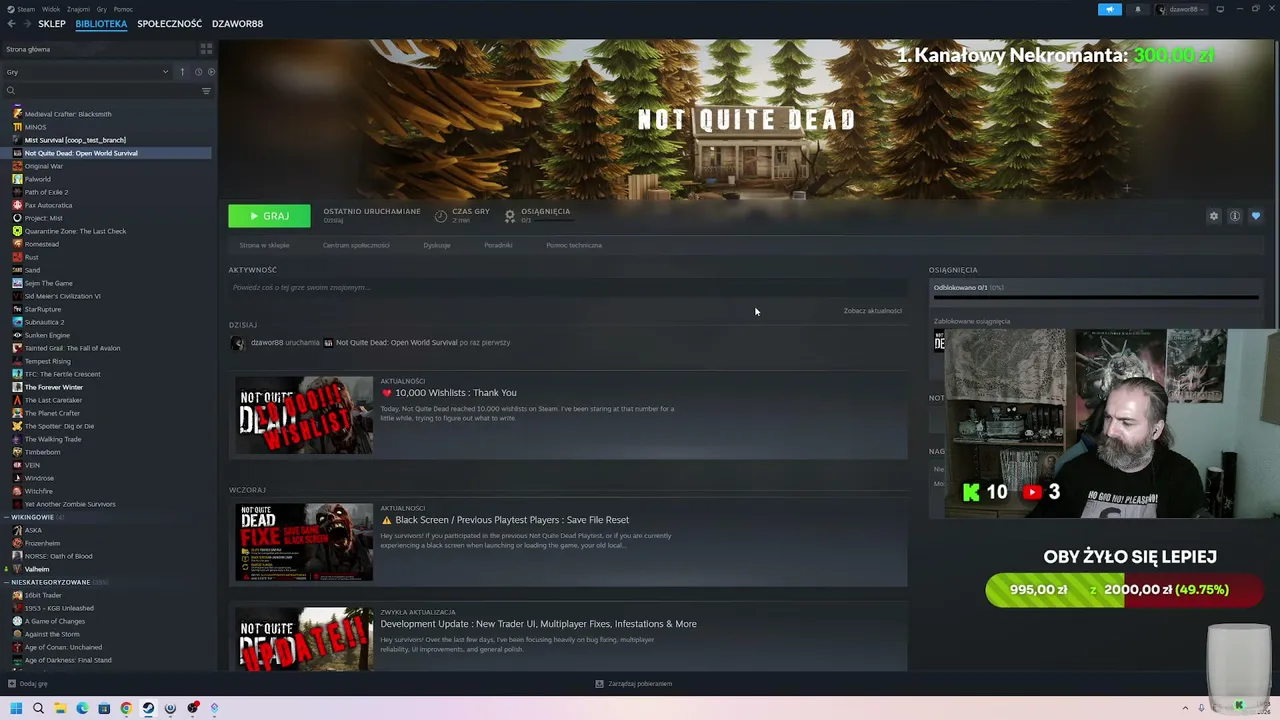Select Subnautica 2 in game list
1280x720 pixels.
[x=44, y=322]
